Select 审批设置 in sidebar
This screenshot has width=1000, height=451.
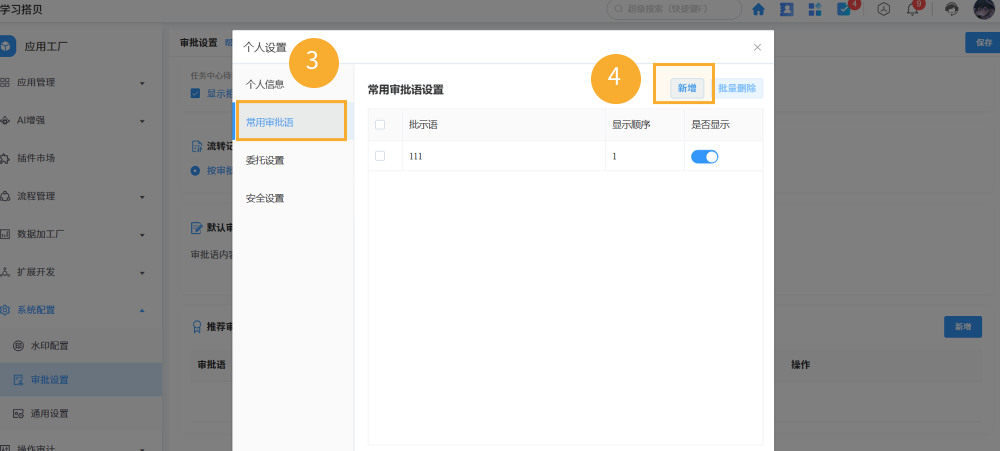81,380
